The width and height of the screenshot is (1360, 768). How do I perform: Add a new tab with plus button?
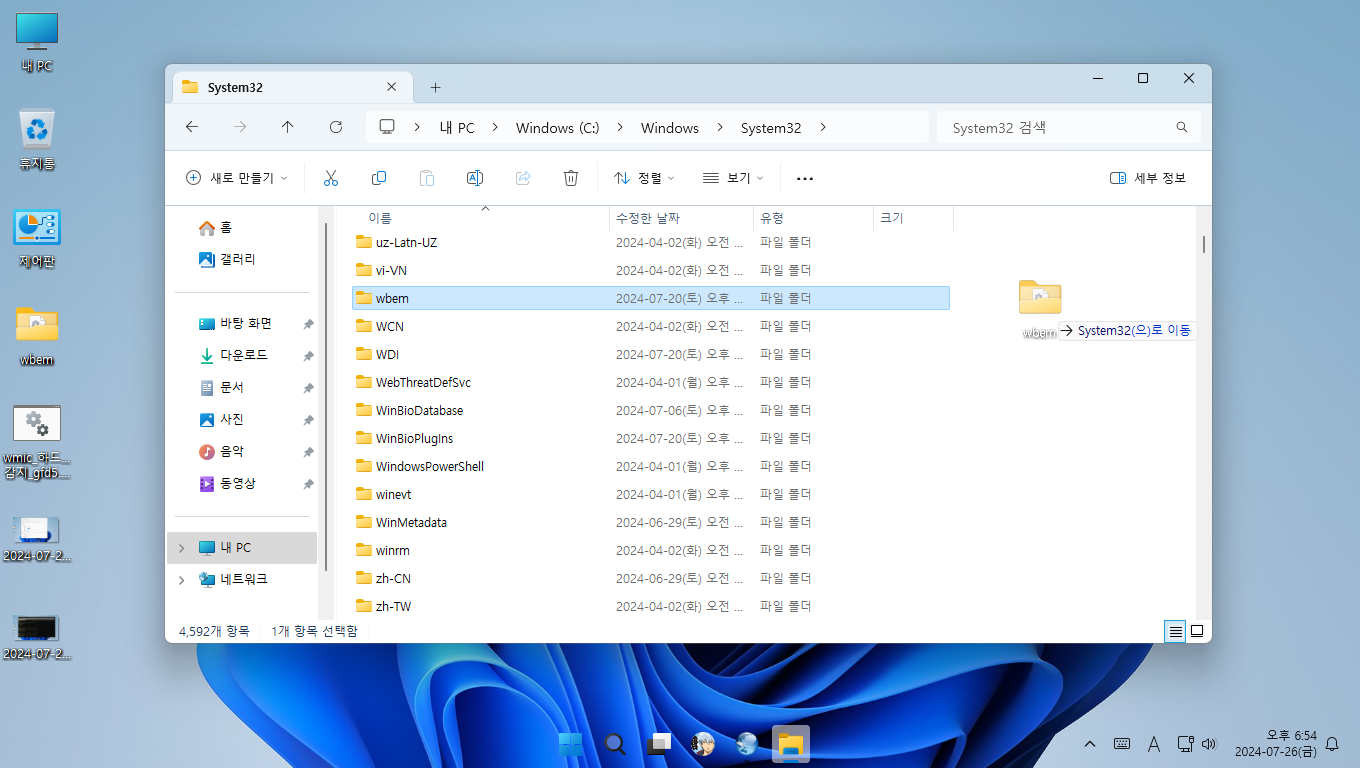435,87
